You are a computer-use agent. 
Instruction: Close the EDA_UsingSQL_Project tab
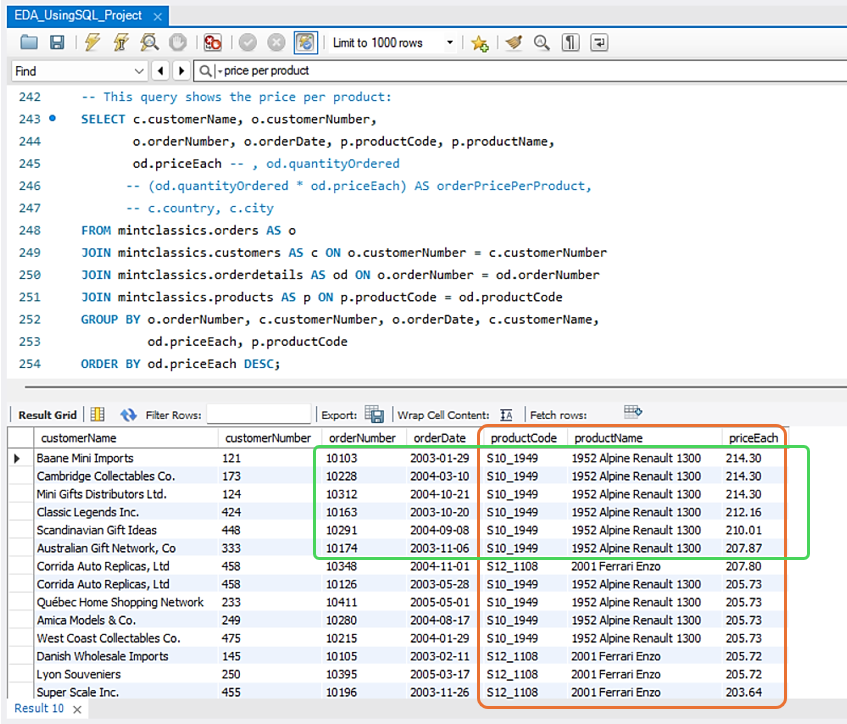pyautogui.click(x=158, y=17)
